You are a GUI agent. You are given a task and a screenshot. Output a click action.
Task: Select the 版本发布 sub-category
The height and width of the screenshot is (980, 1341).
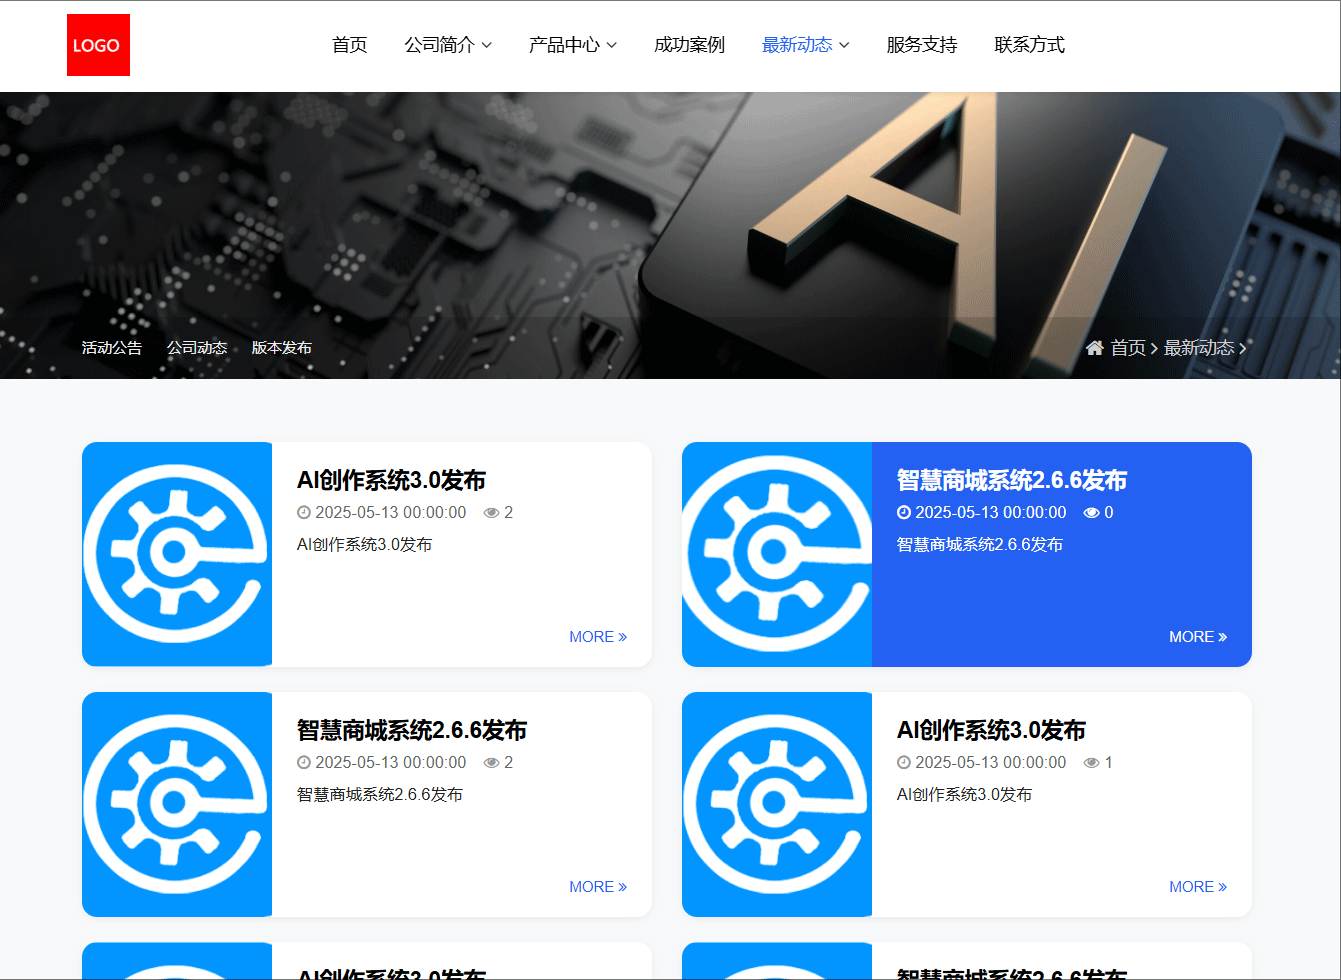click(x=282, y=348)
